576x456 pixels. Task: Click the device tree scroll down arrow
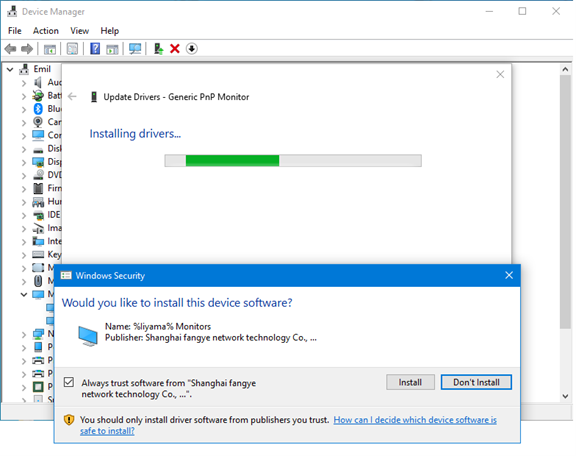(565, 396)
